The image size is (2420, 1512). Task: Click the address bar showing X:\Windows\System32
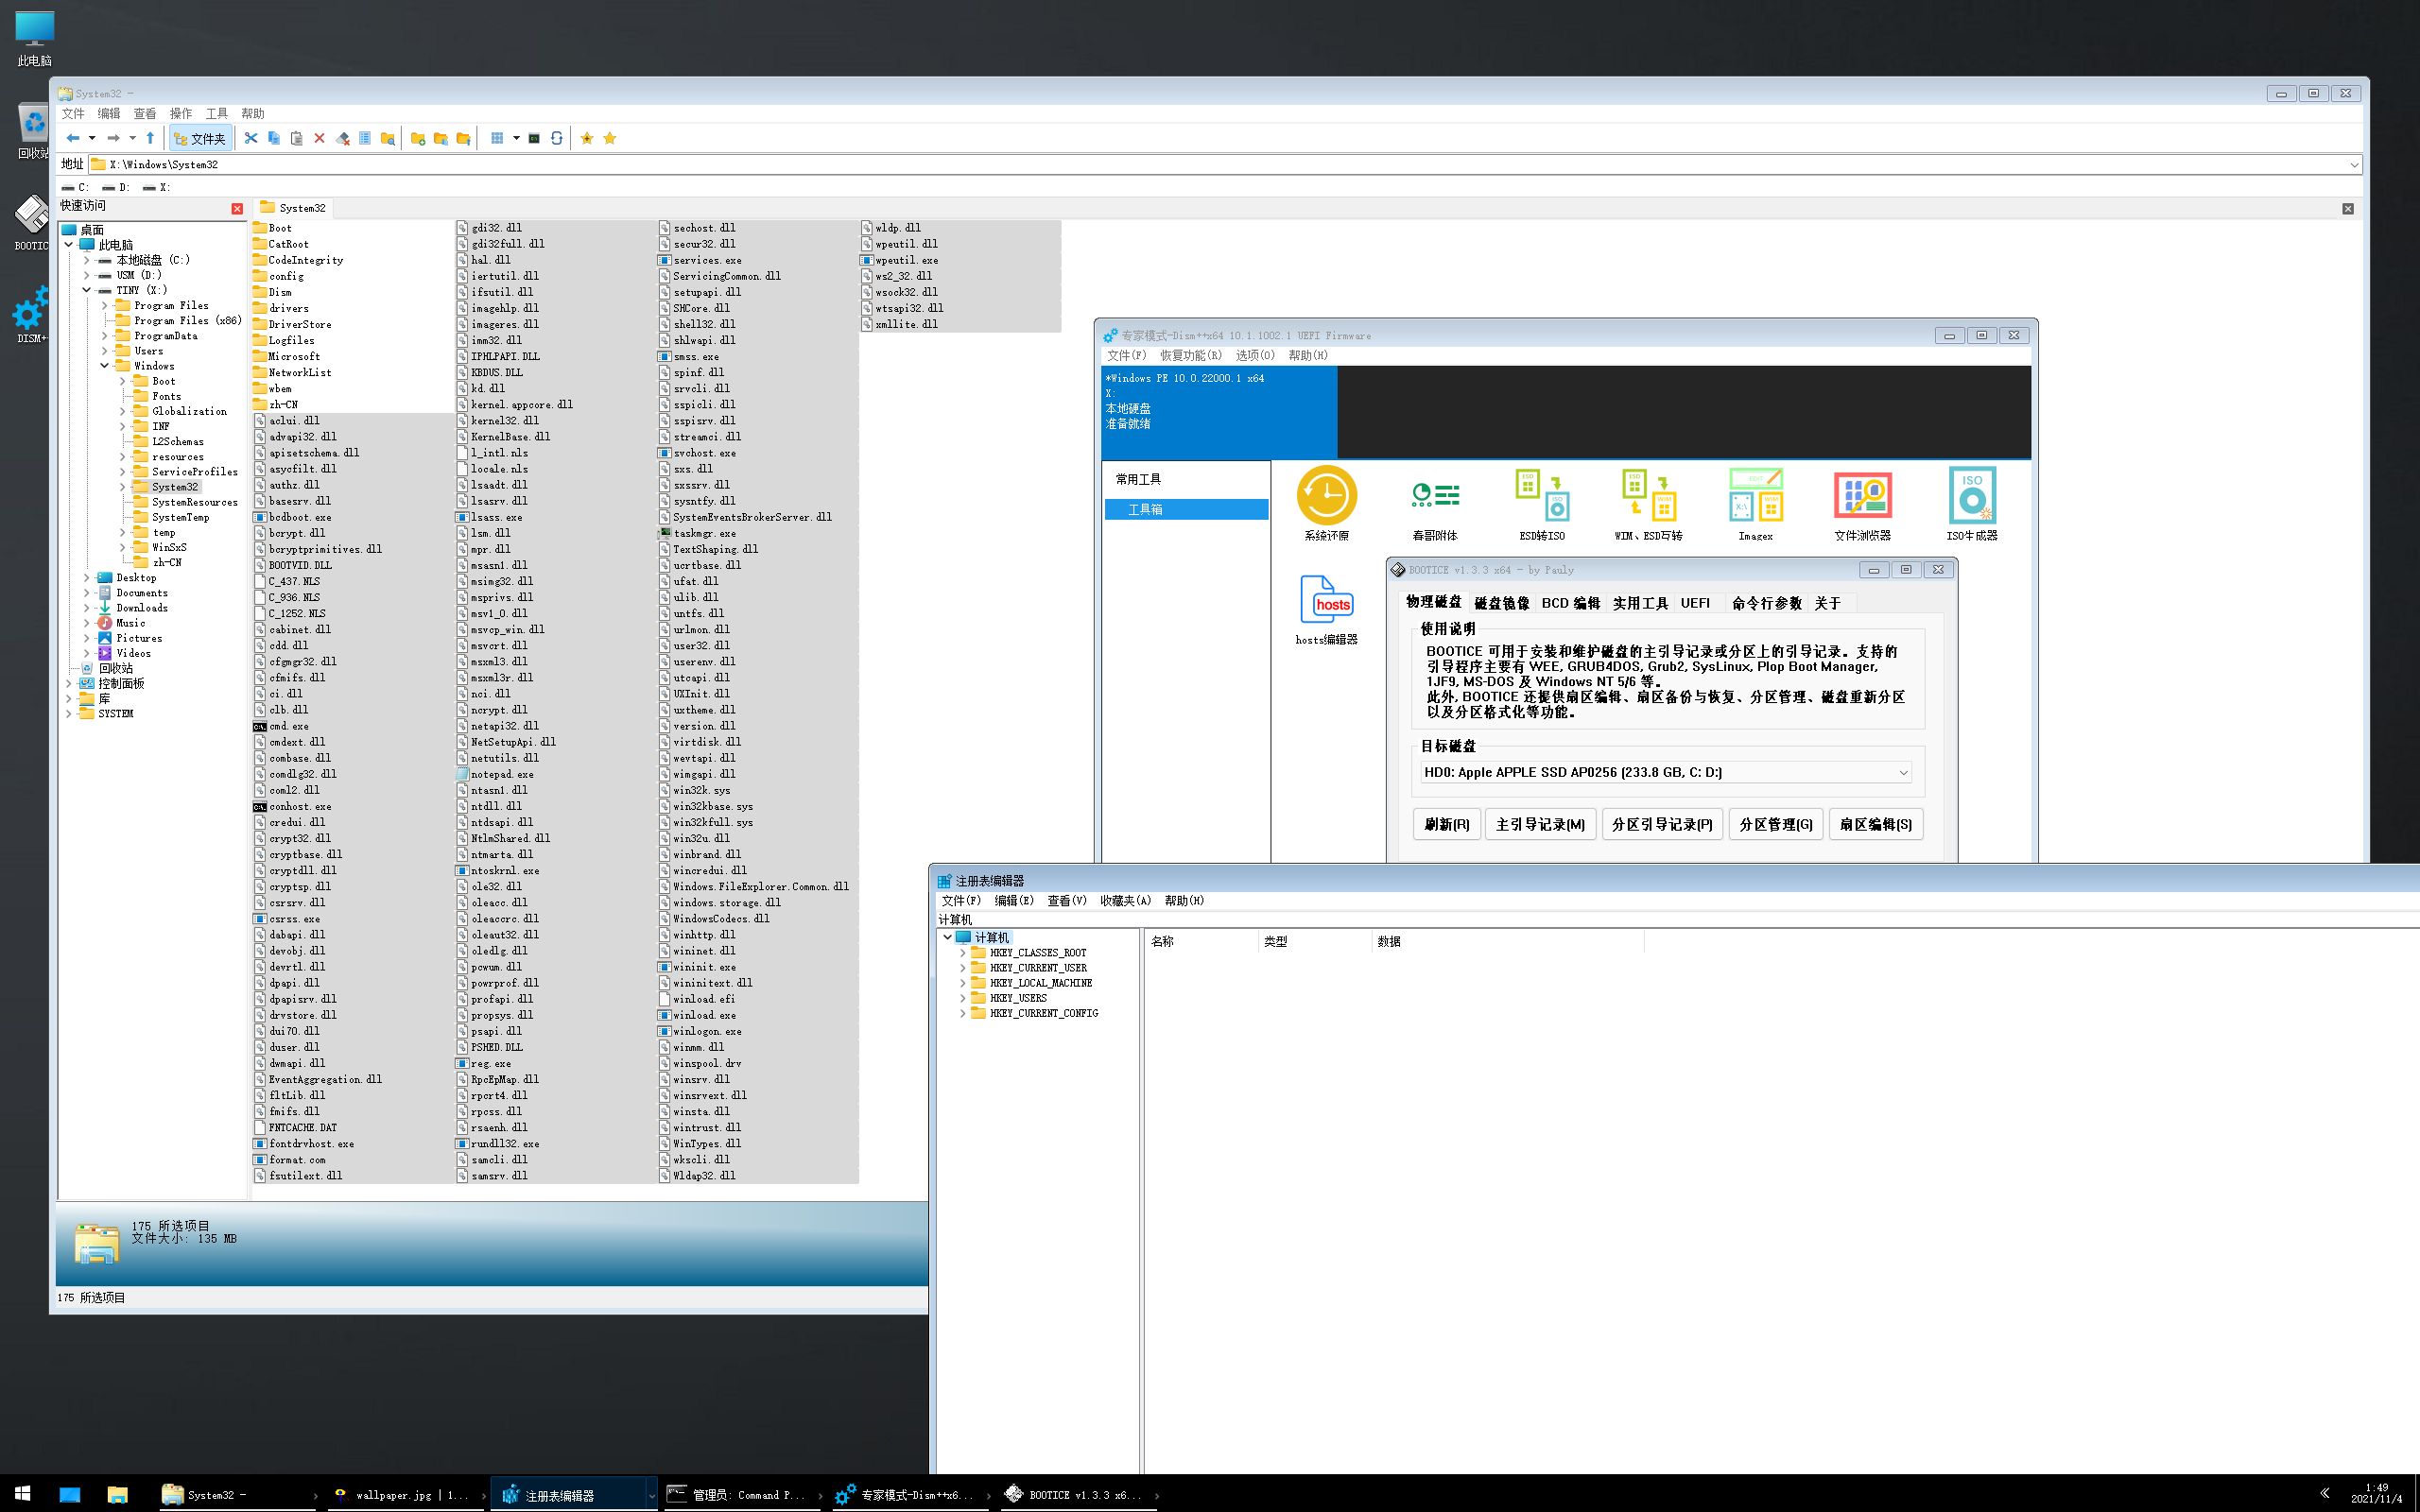click(1225, 164)
